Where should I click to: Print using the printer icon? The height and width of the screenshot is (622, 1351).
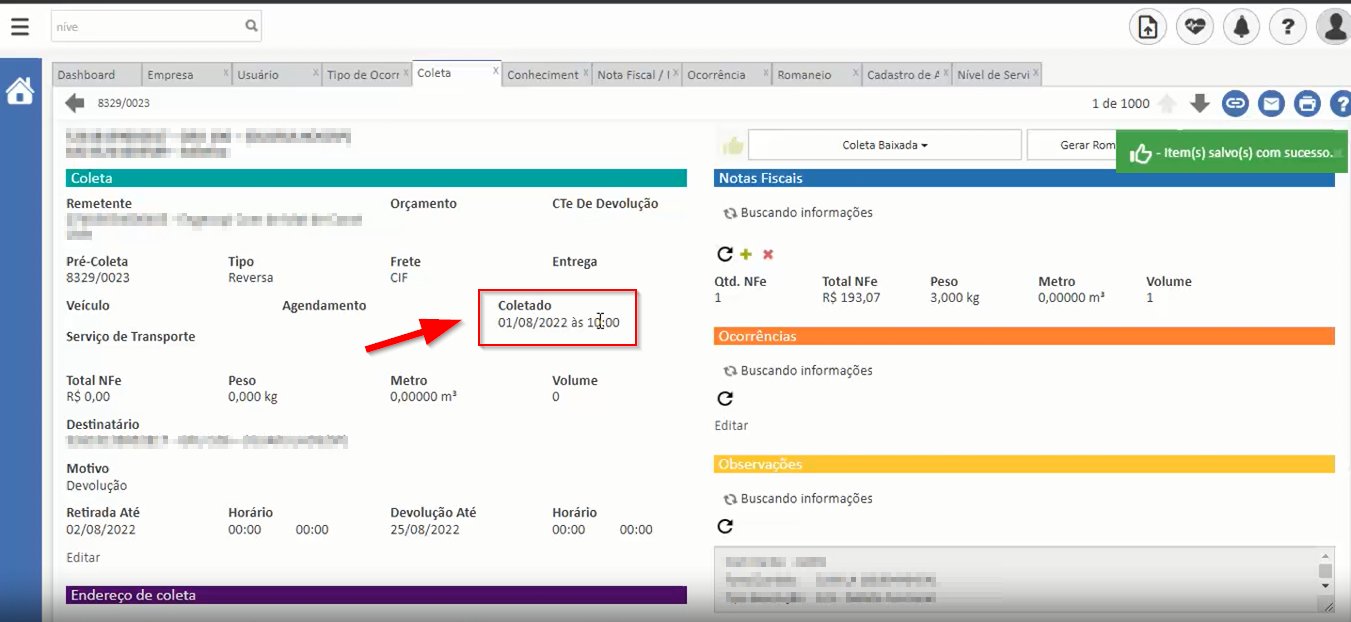(x=1308, y=103)
